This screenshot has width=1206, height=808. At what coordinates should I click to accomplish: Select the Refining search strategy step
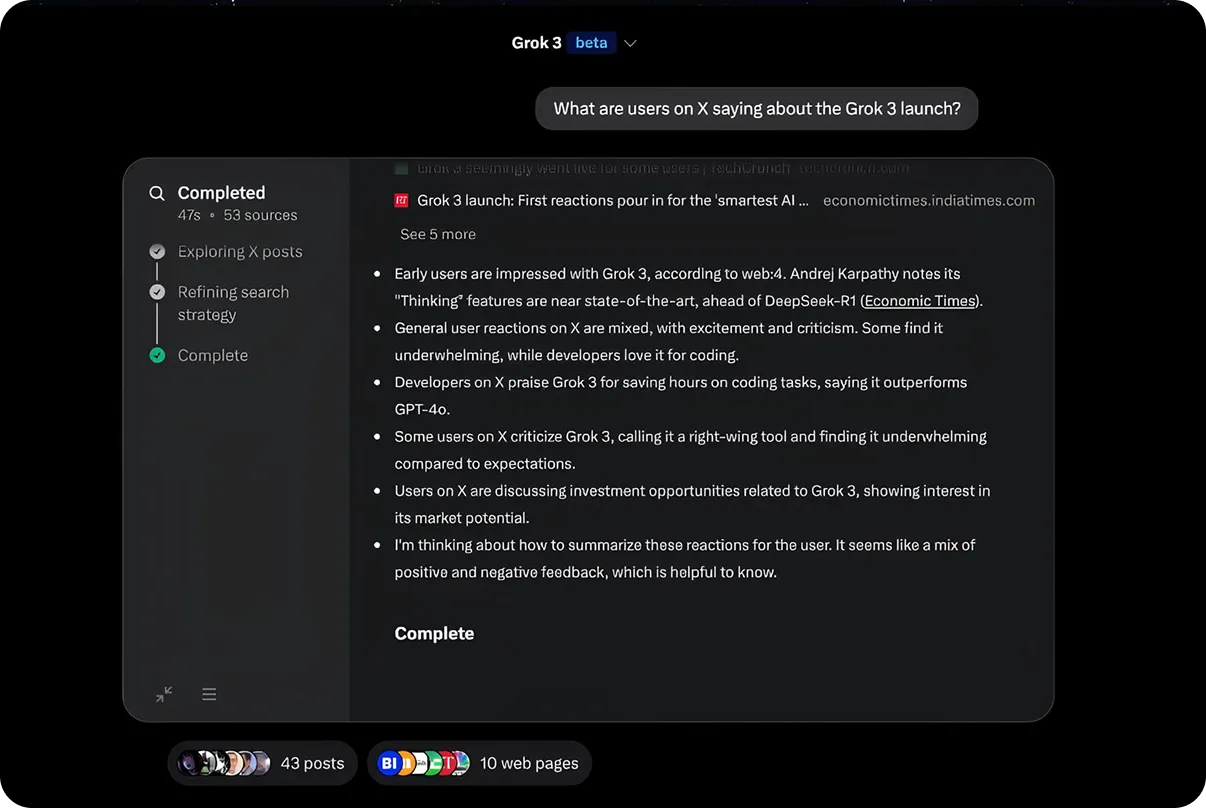233,303
